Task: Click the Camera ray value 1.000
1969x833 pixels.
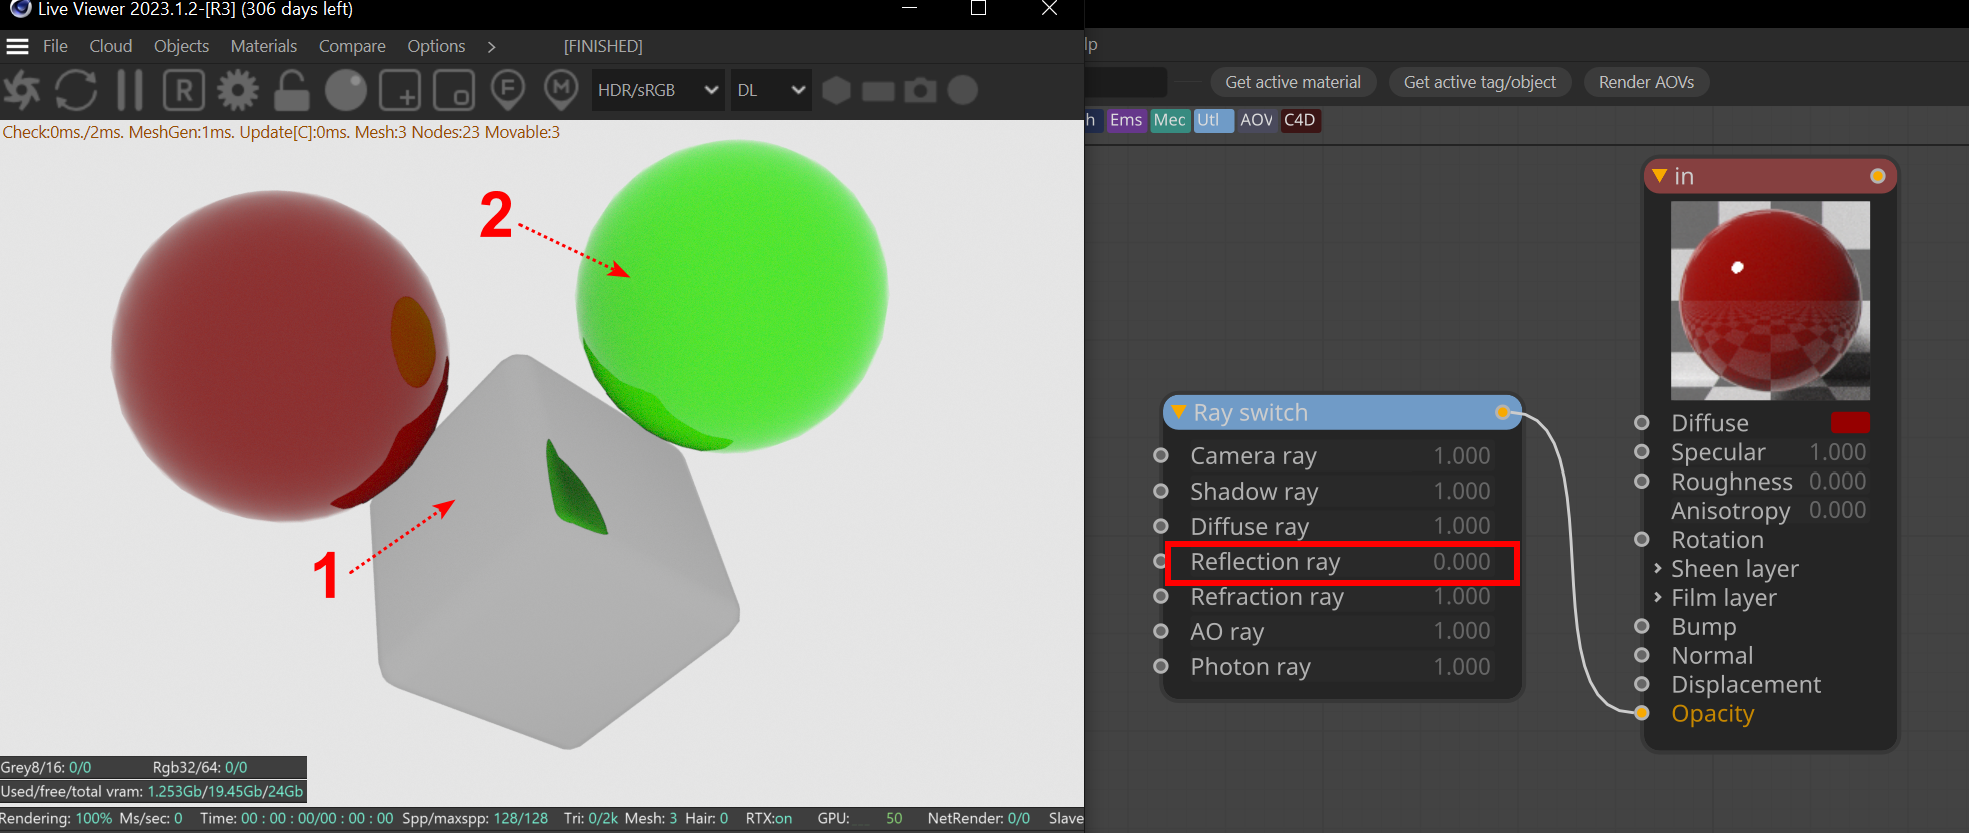Action: point(1461,456)
